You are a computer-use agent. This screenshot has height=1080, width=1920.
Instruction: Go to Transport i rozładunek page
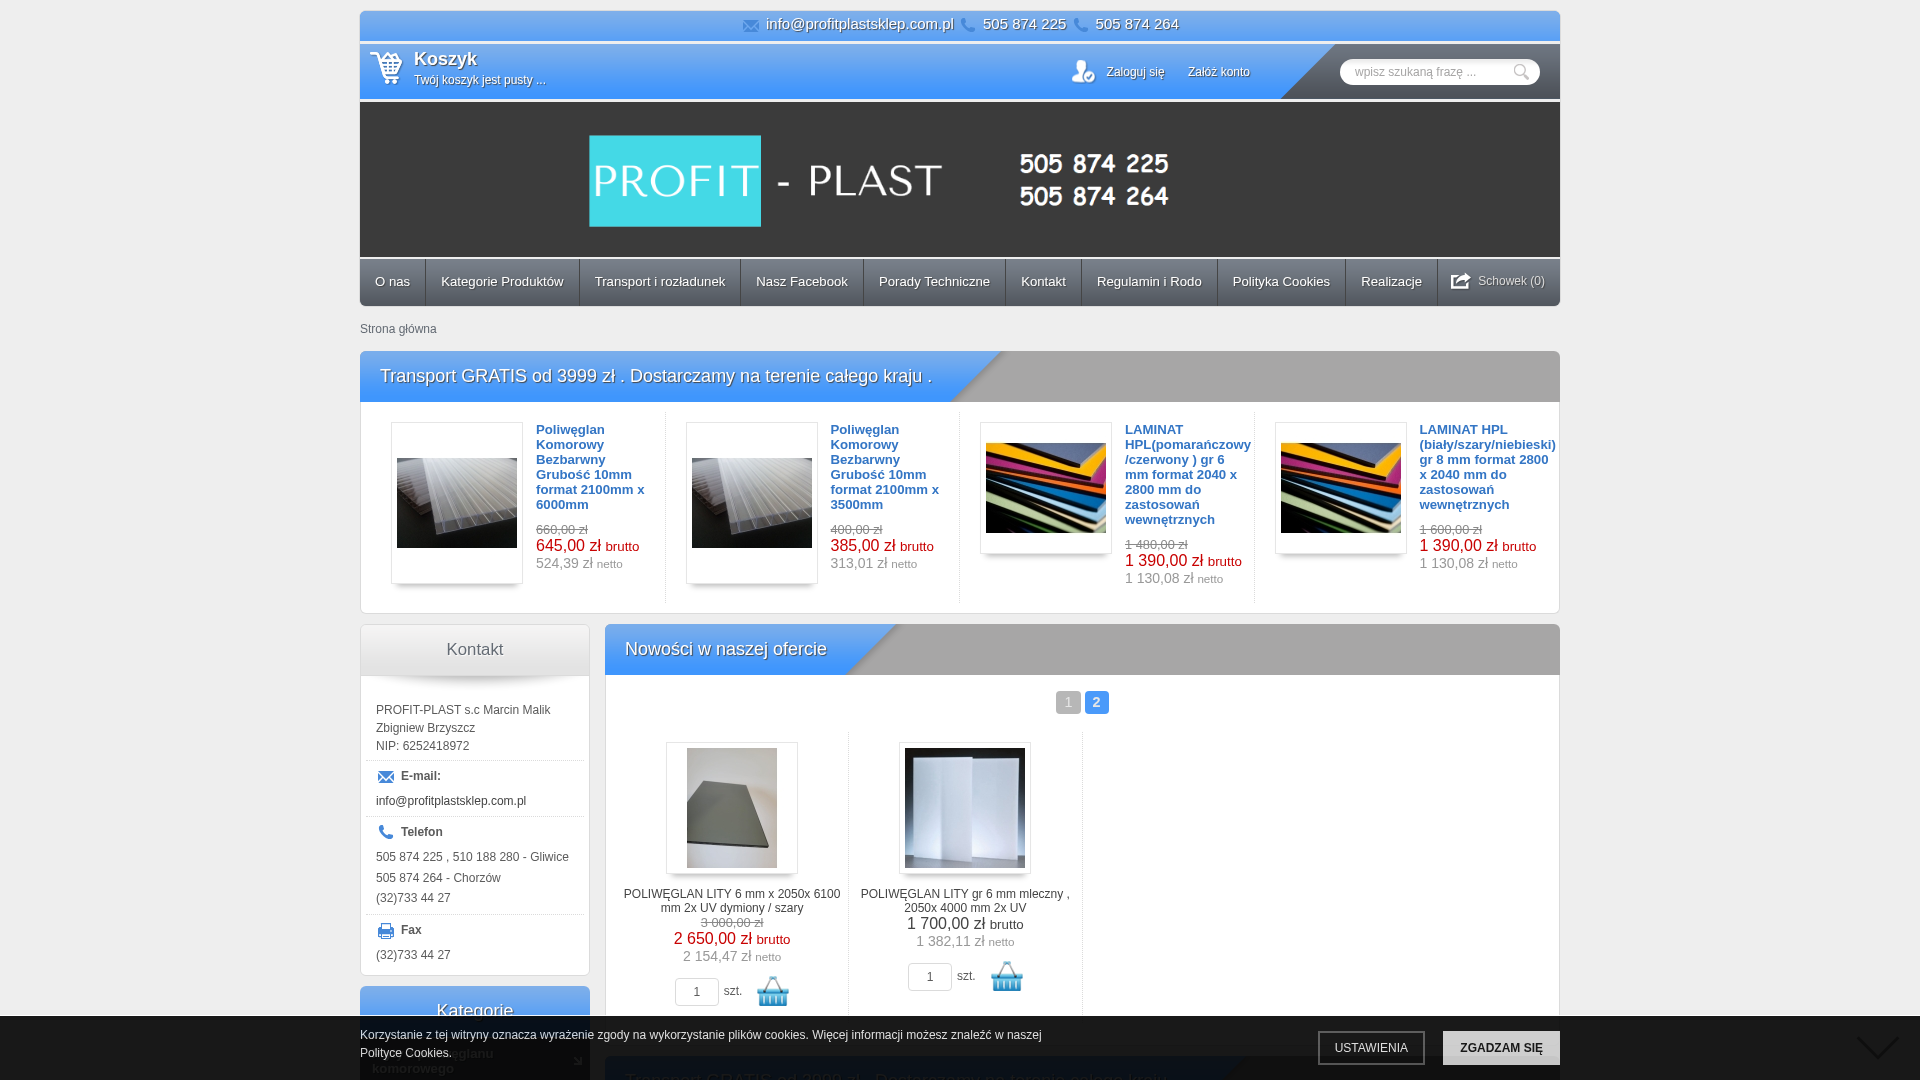pos(660,282)
